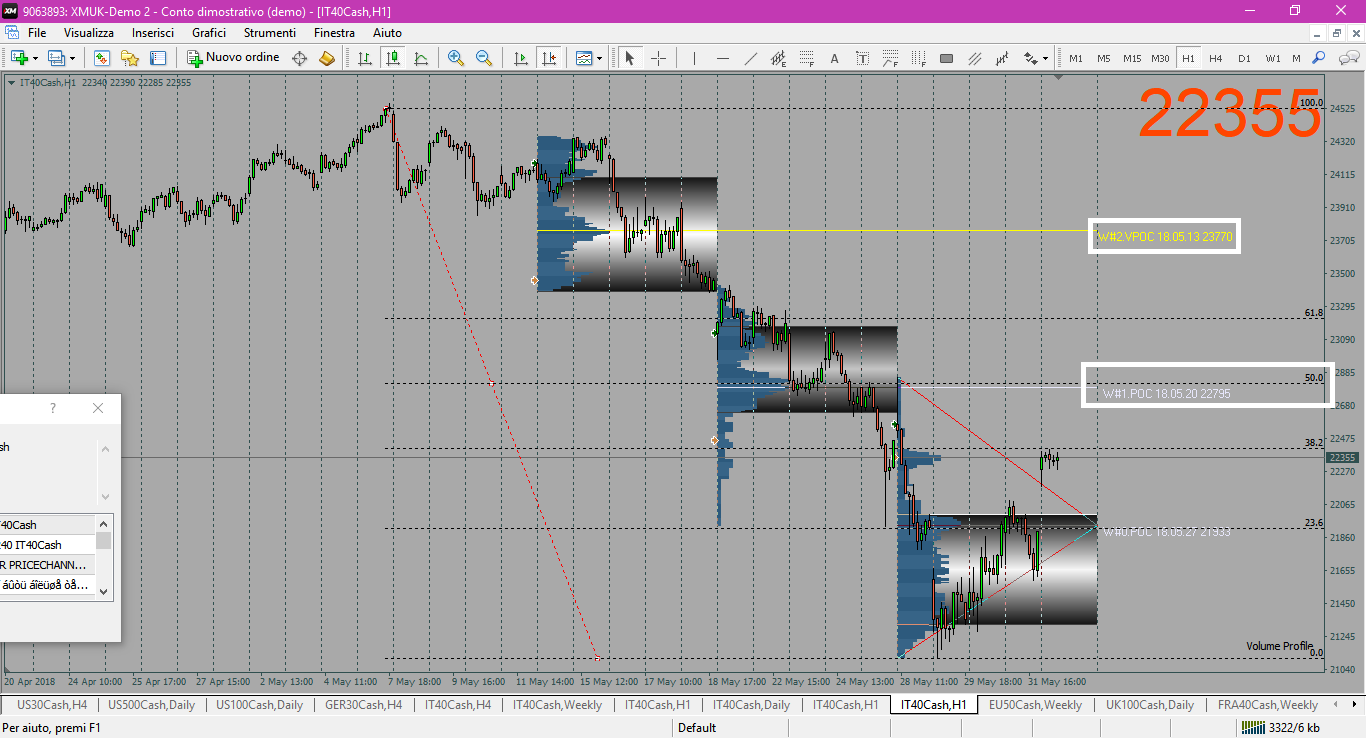
Task: Switch to M5 timeframe
Action: point(1104,58)
